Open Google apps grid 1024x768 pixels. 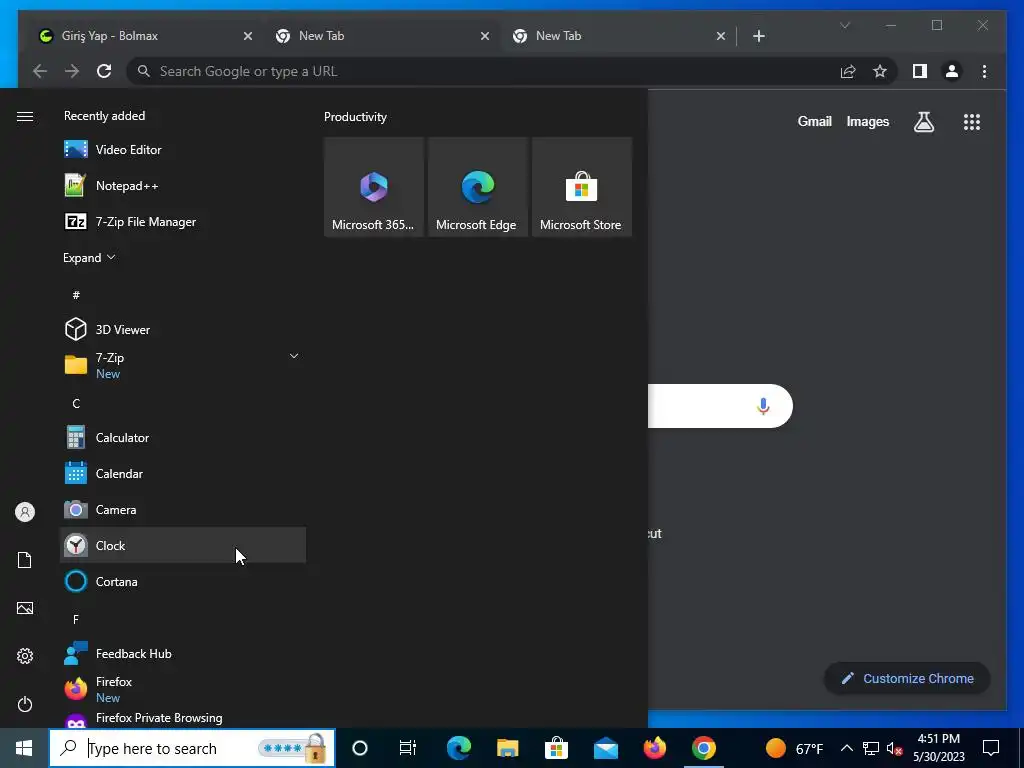972,121
